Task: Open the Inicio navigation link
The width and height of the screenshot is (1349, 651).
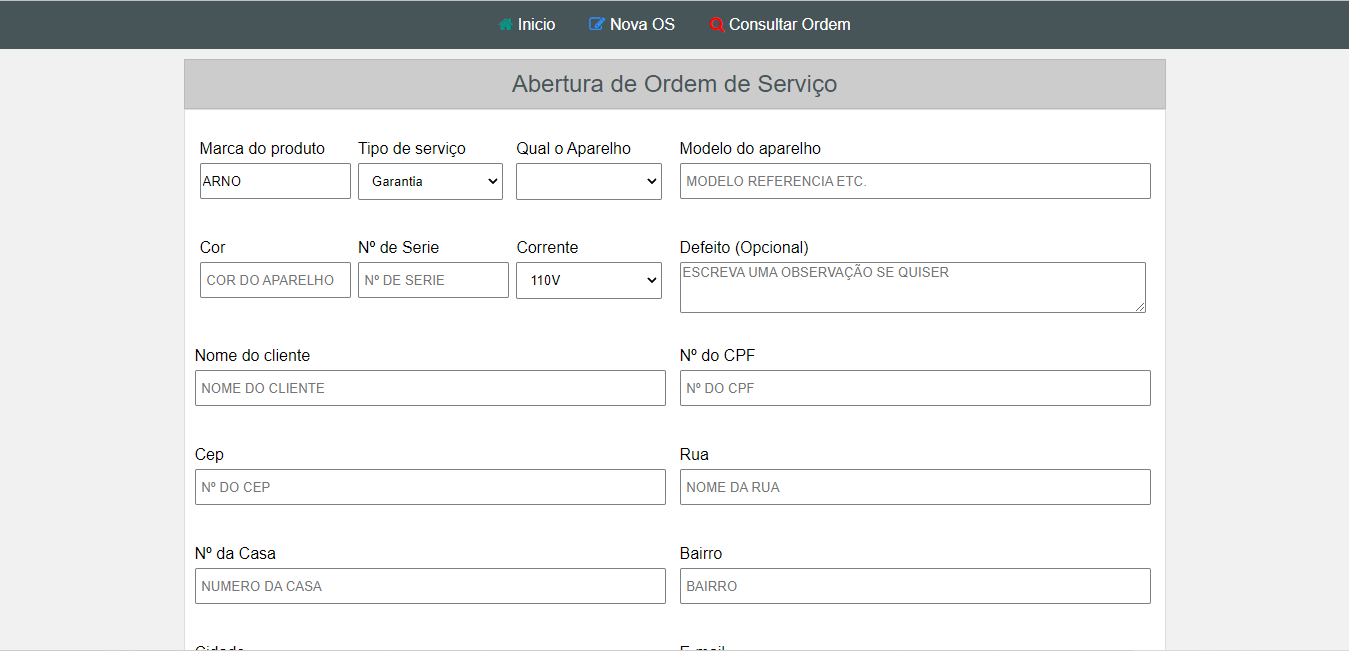Action: pos(536,24)
